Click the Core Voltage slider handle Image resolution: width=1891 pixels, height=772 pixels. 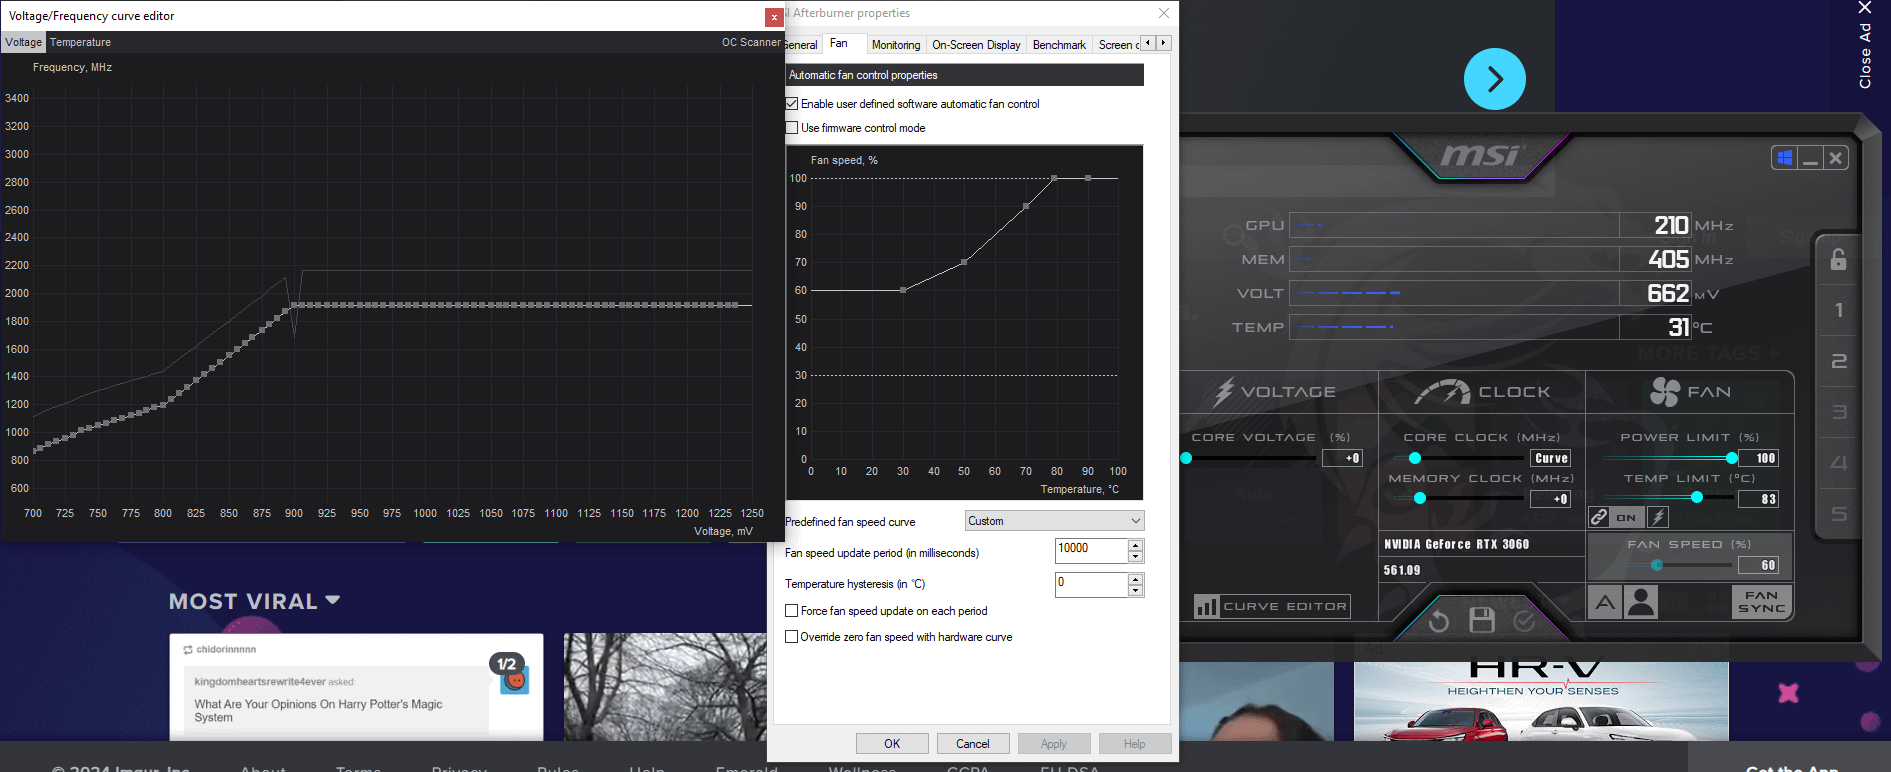pyautogui.click(x=1186, y=458)
